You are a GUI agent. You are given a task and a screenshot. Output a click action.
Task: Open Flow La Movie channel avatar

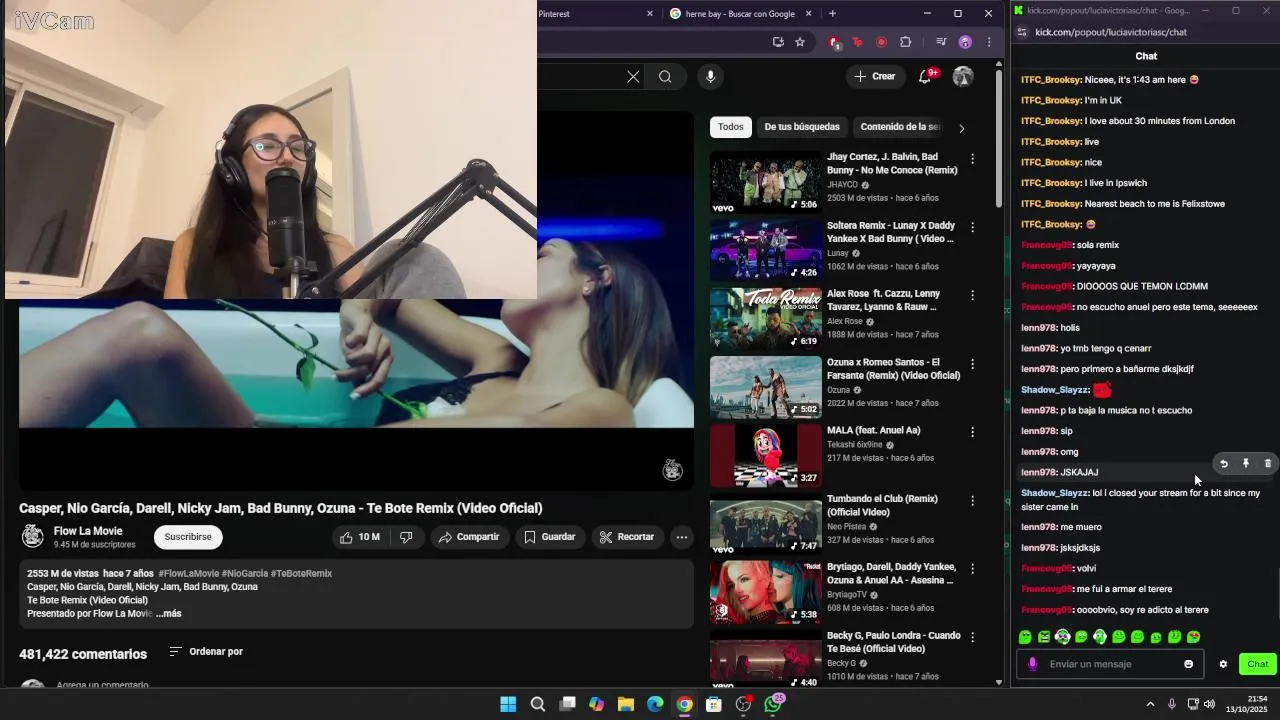33,537
